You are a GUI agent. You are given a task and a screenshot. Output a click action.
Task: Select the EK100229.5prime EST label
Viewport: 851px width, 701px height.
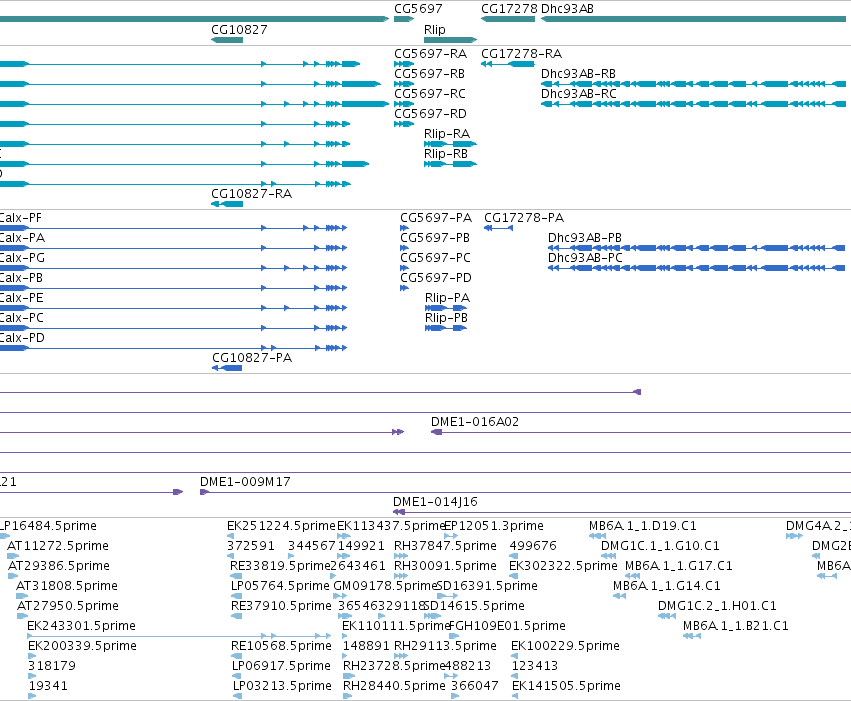pyautogui.click(x=566, y=646)
